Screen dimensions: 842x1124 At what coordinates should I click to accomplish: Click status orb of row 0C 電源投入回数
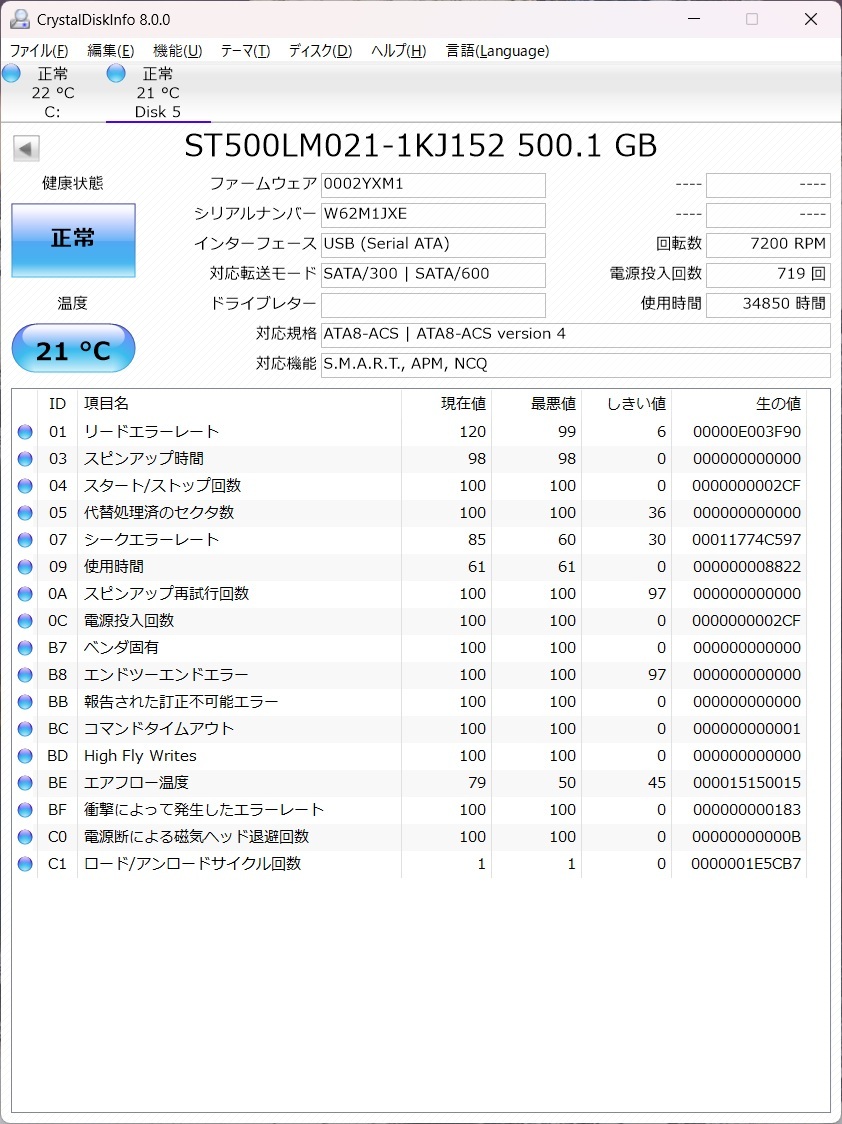coord(25,621)
